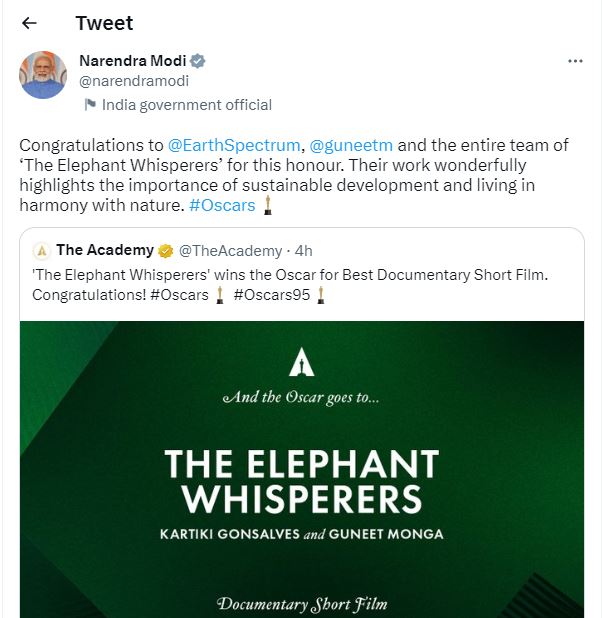Viewport: 602px width, 618px height.
Task: Open the India government official label
Action: click(185, 105)
